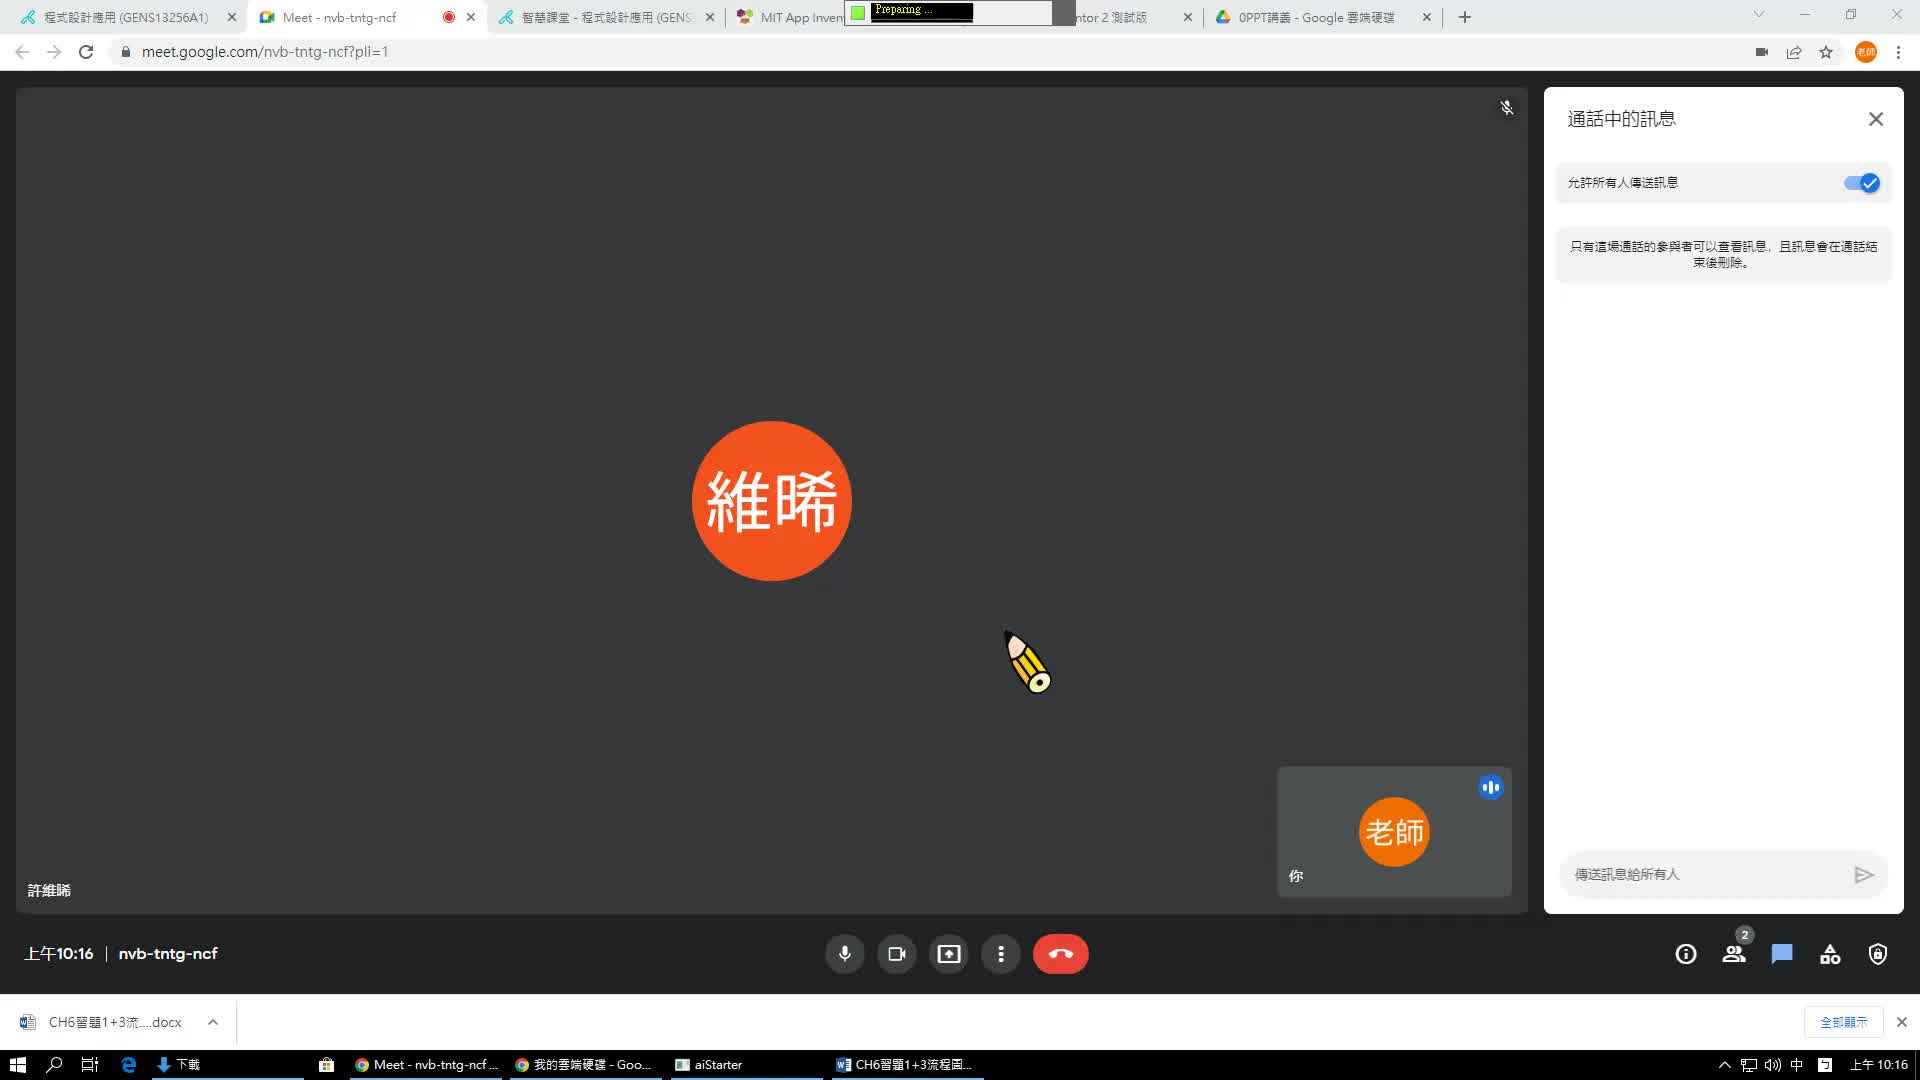This screenshot has width=1920, height=1080.
Task: Close the in-call messages panel
Action: pyautogui.click(x=1876, y=119)
